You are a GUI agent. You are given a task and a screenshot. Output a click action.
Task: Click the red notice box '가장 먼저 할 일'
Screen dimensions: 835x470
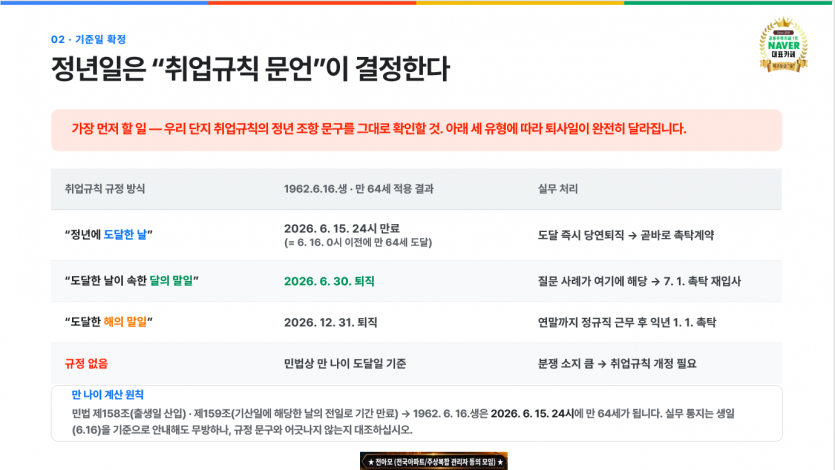point(416,130)
